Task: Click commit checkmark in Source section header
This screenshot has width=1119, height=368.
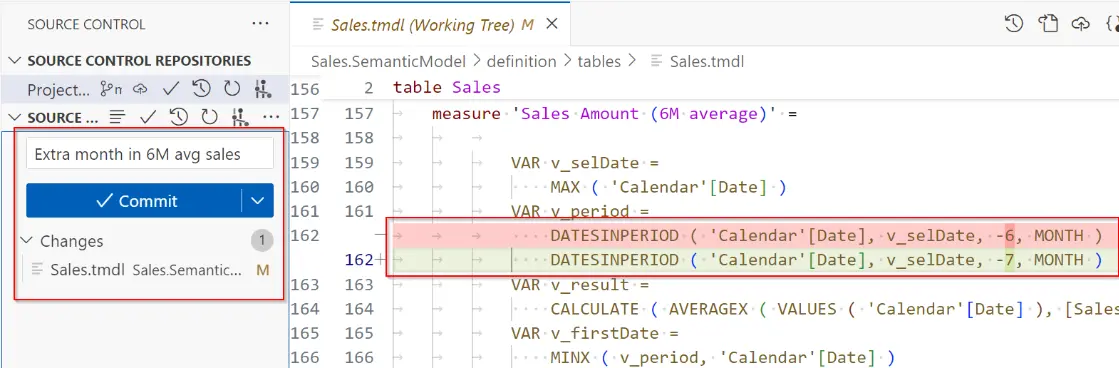Action: pos(148,117)
